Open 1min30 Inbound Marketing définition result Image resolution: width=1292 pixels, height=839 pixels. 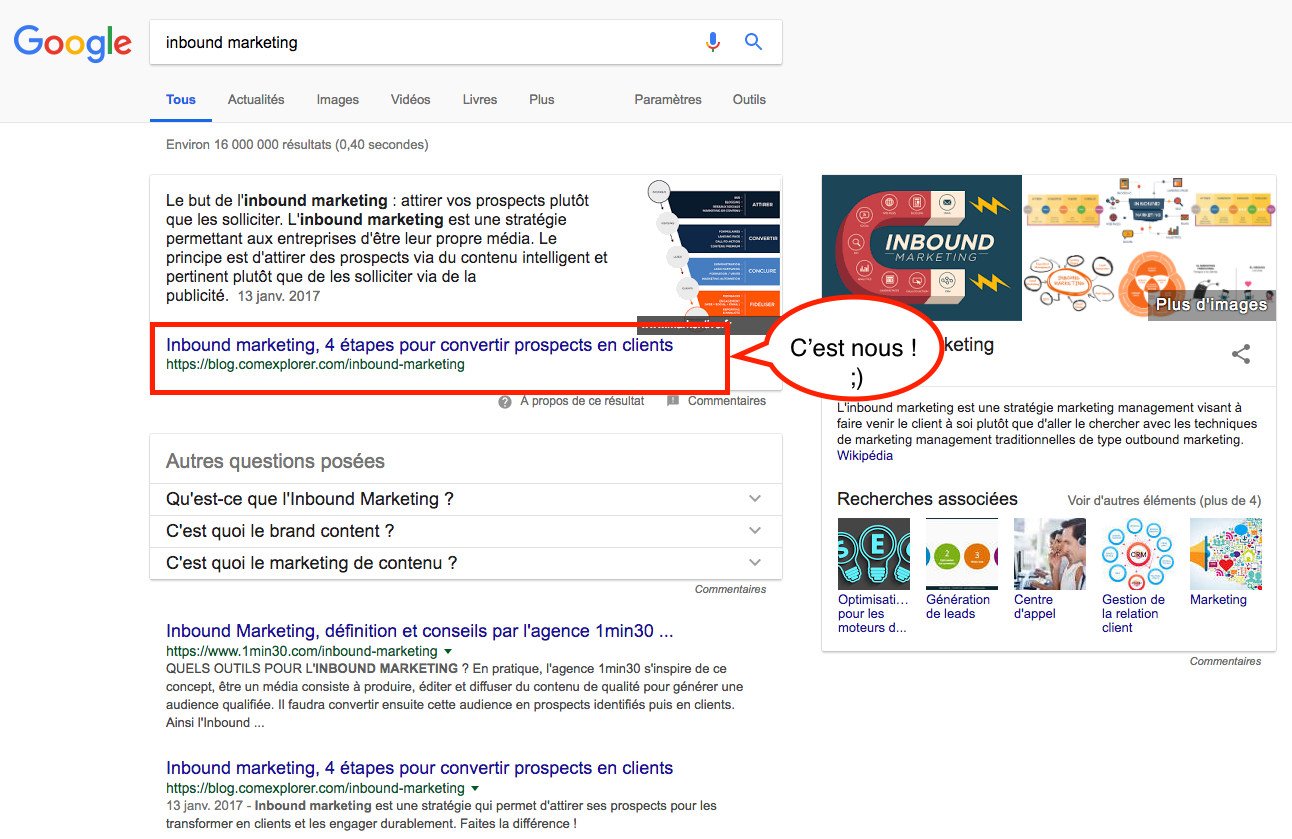pos(419,631)
